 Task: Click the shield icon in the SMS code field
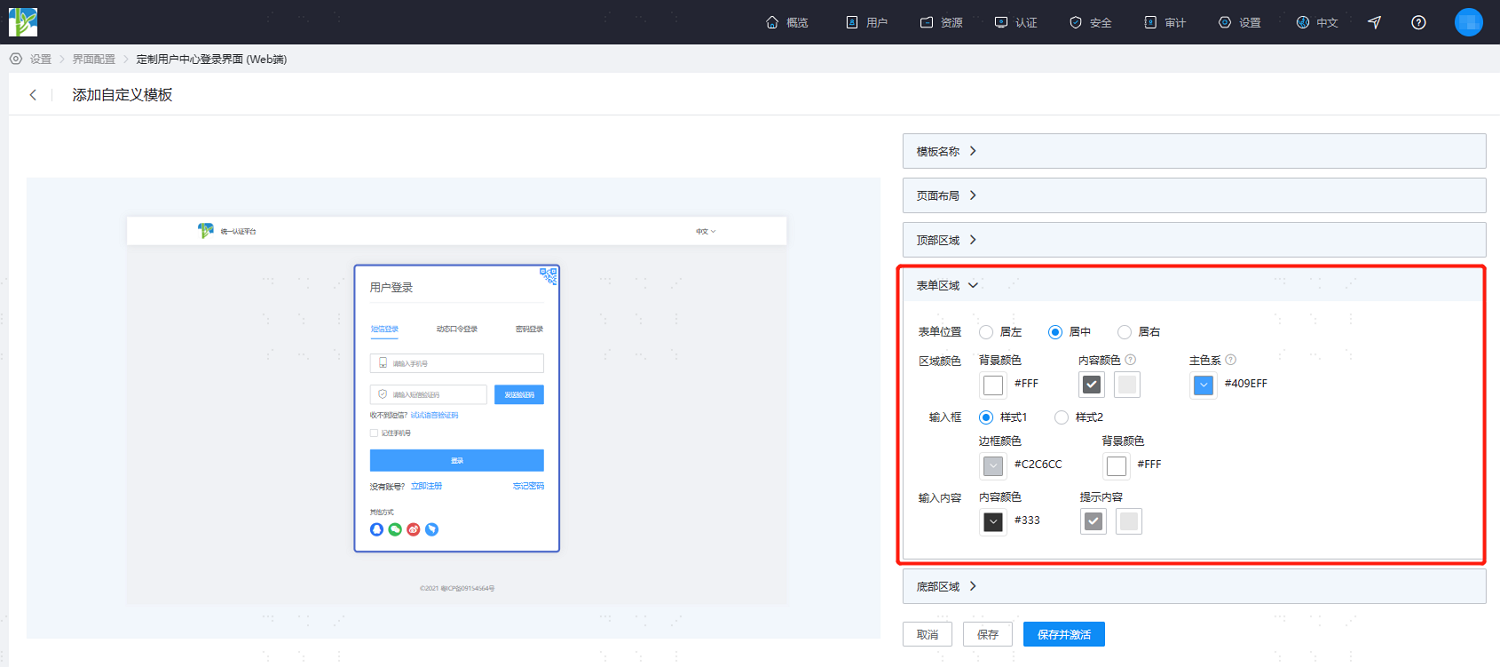382,395
